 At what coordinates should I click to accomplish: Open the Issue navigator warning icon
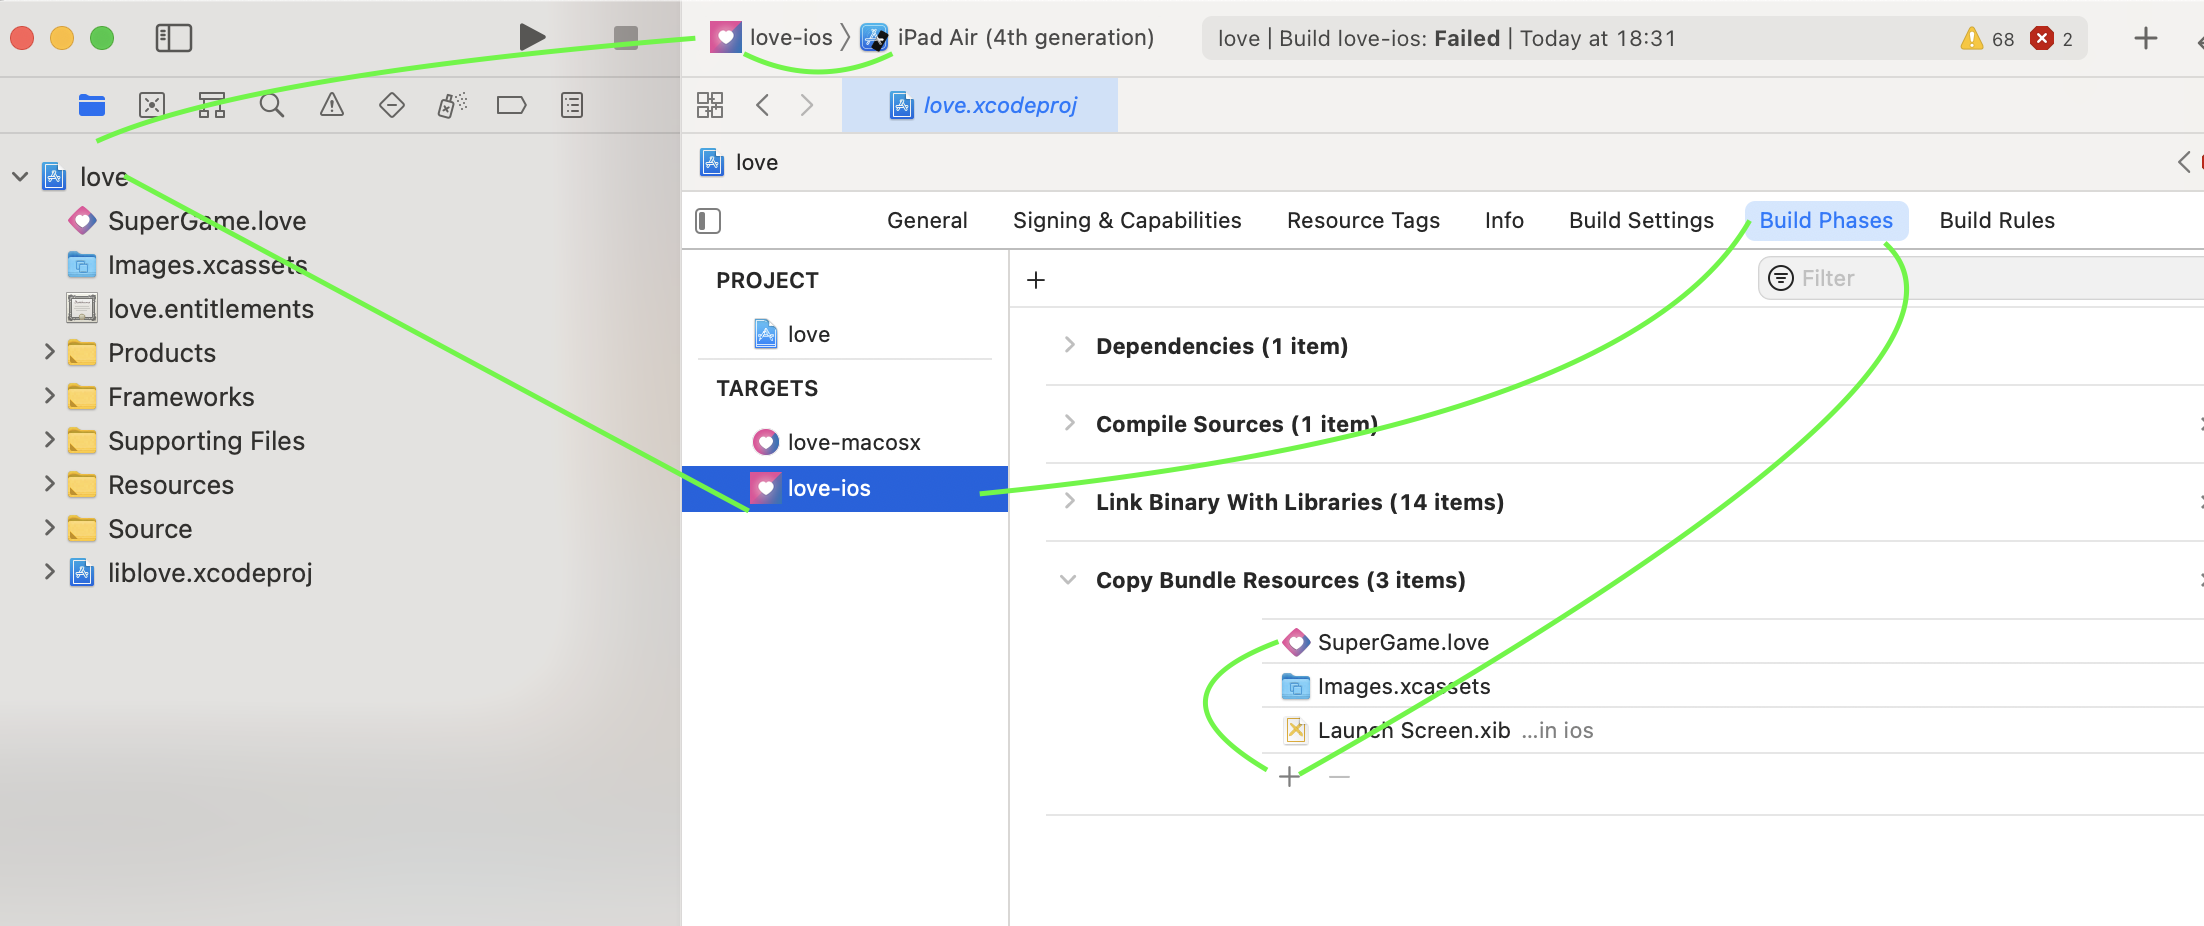pyautogui.click(x=332, y=105)
